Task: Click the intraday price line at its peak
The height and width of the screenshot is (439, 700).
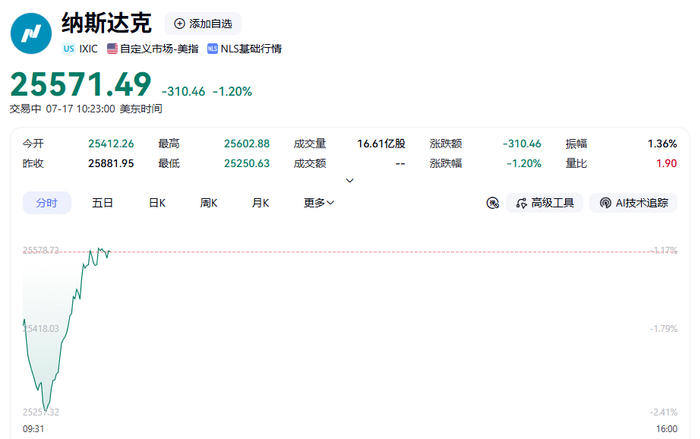Action: pos(100,249)
